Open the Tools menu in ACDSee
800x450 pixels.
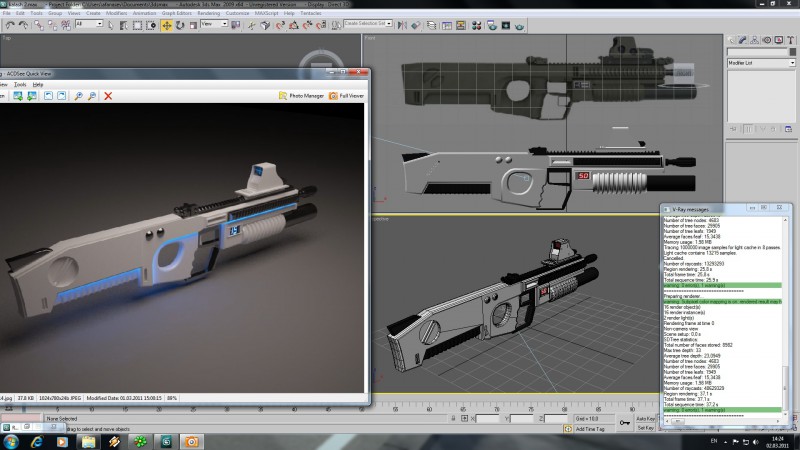19,85
